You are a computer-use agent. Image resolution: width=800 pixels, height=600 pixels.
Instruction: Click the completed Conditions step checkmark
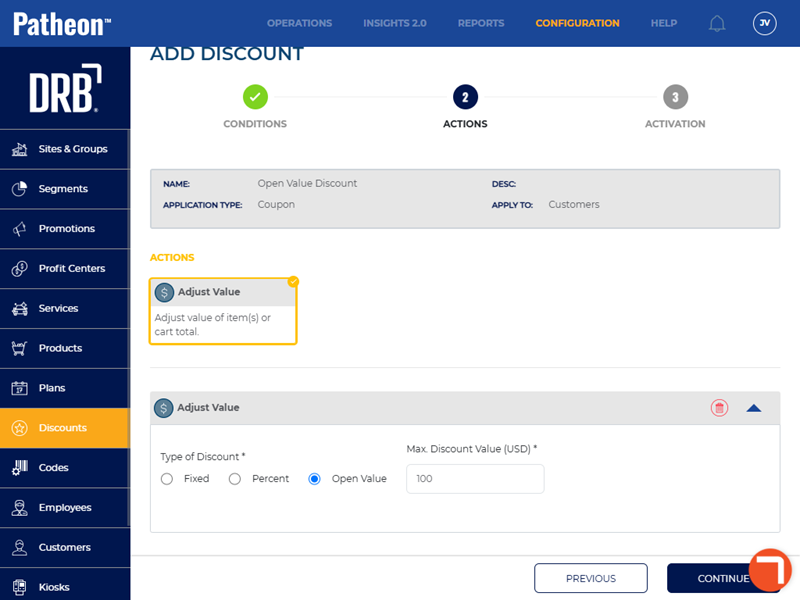click(x=255, y=97)
